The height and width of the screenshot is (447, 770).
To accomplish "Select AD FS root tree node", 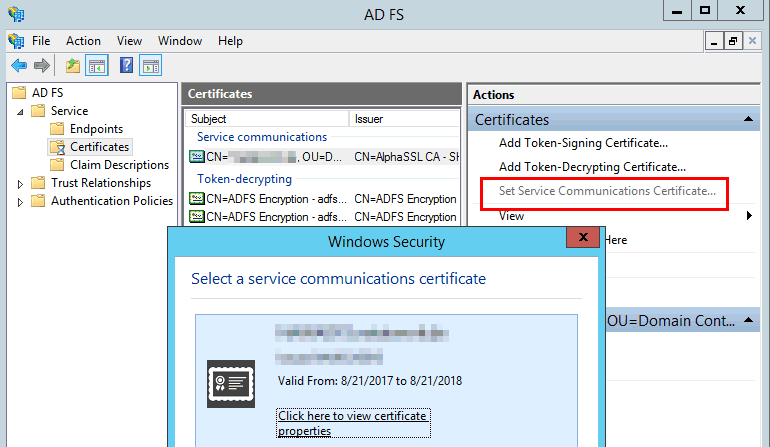I will 48,93.
